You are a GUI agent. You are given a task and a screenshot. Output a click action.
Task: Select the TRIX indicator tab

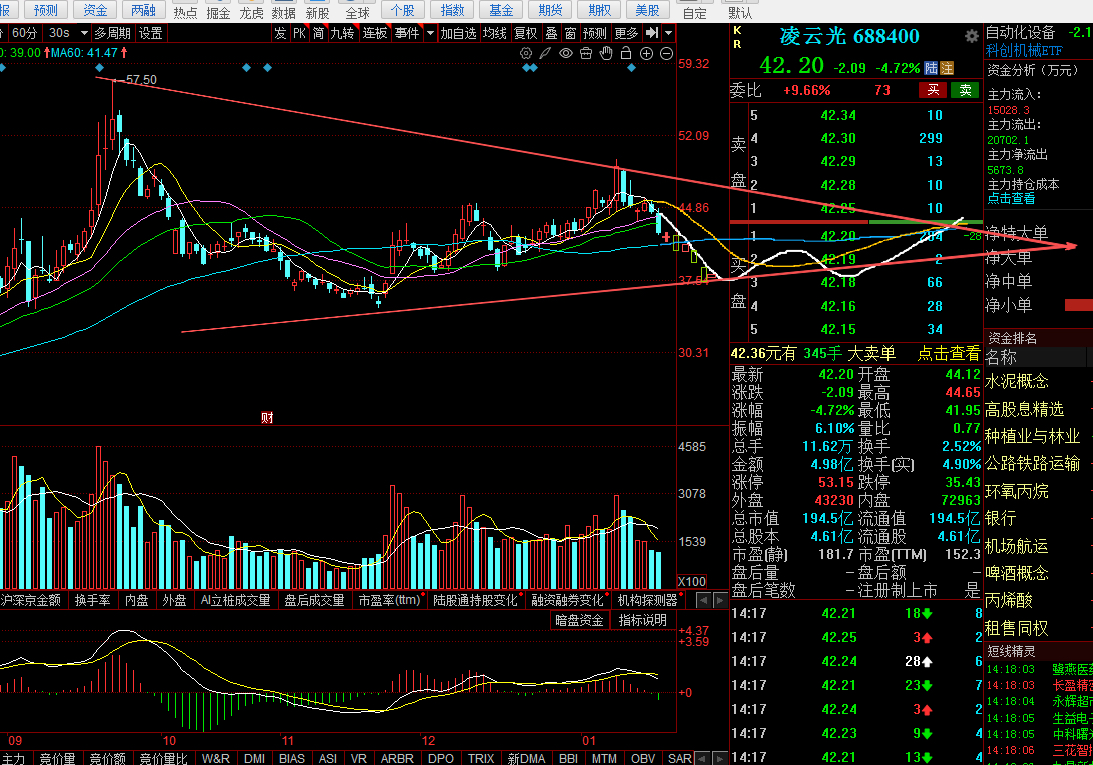[481, 758]
